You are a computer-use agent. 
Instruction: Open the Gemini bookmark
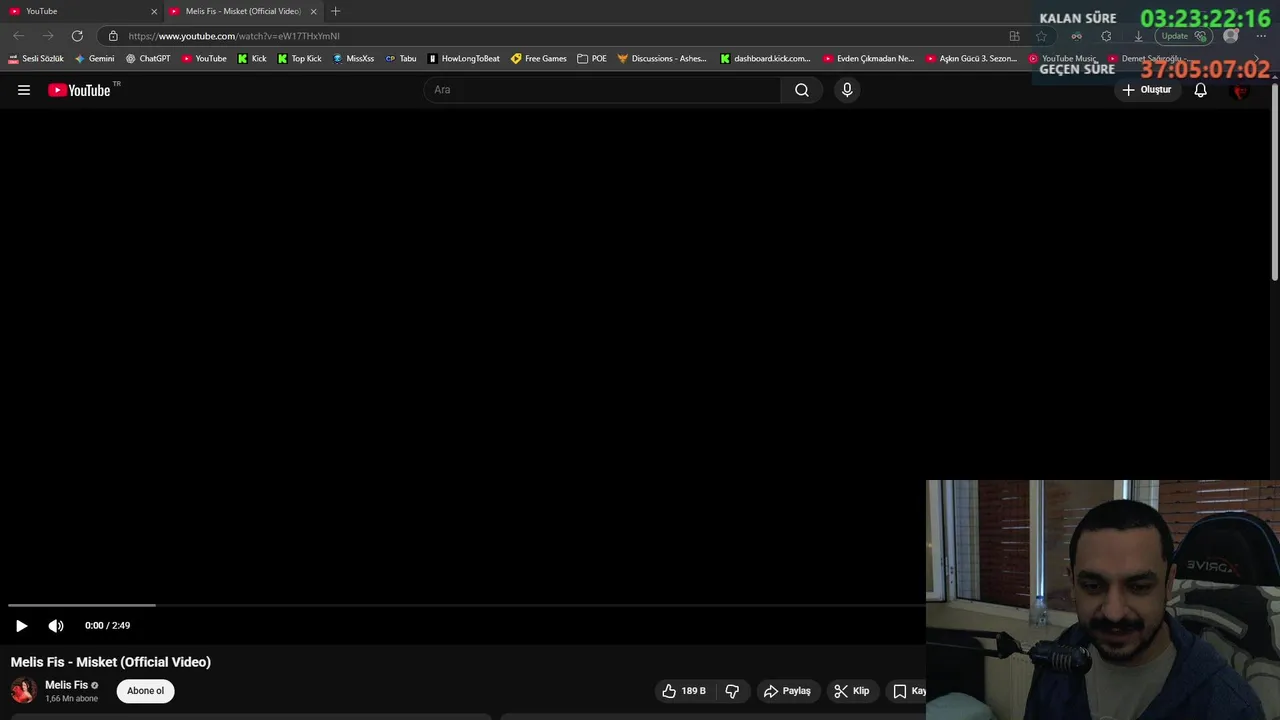pos(95,58)
